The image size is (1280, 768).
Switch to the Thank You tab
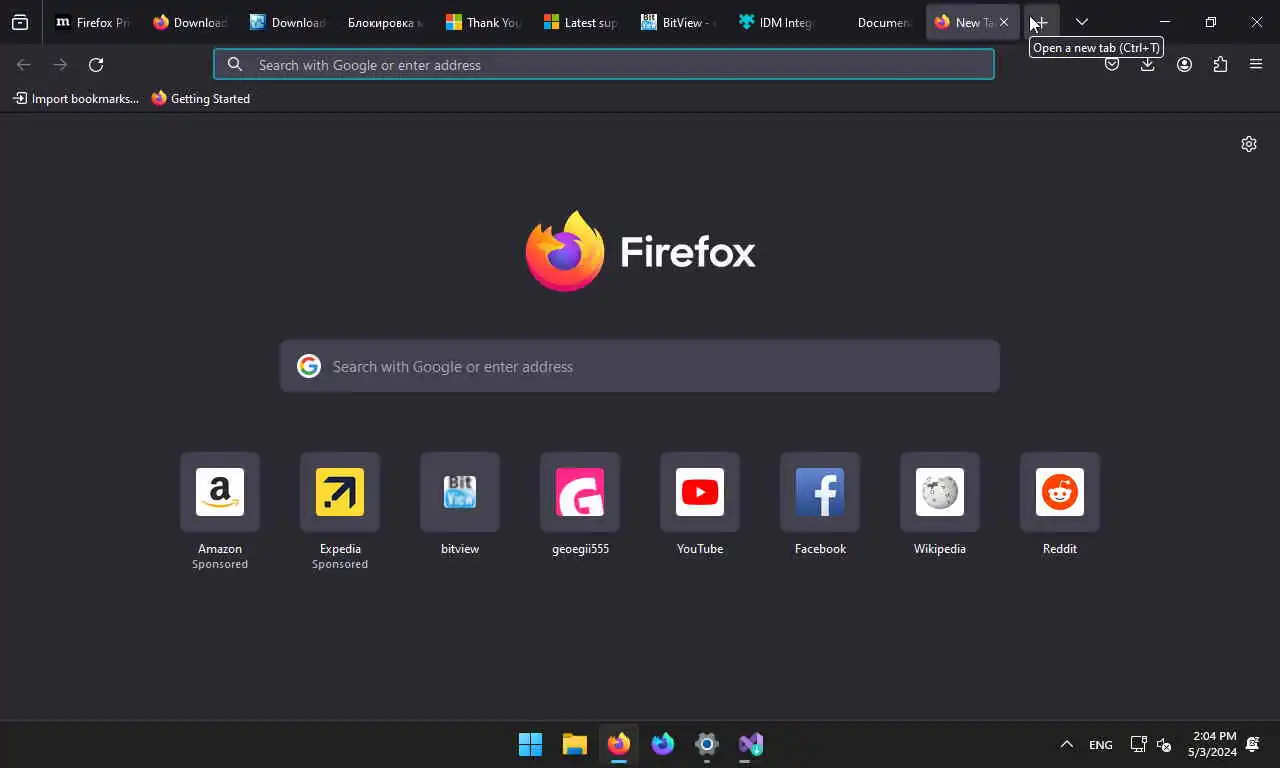483,22
